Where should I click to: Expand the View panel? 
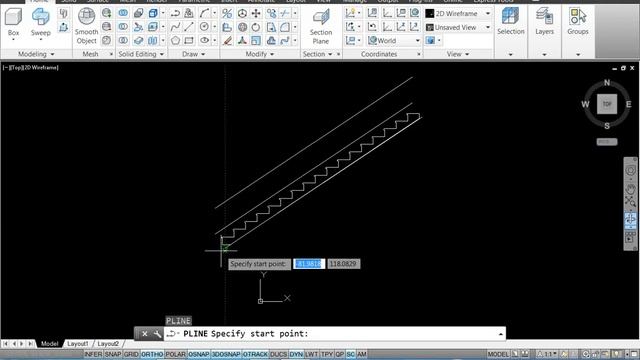tap(458, 54)
